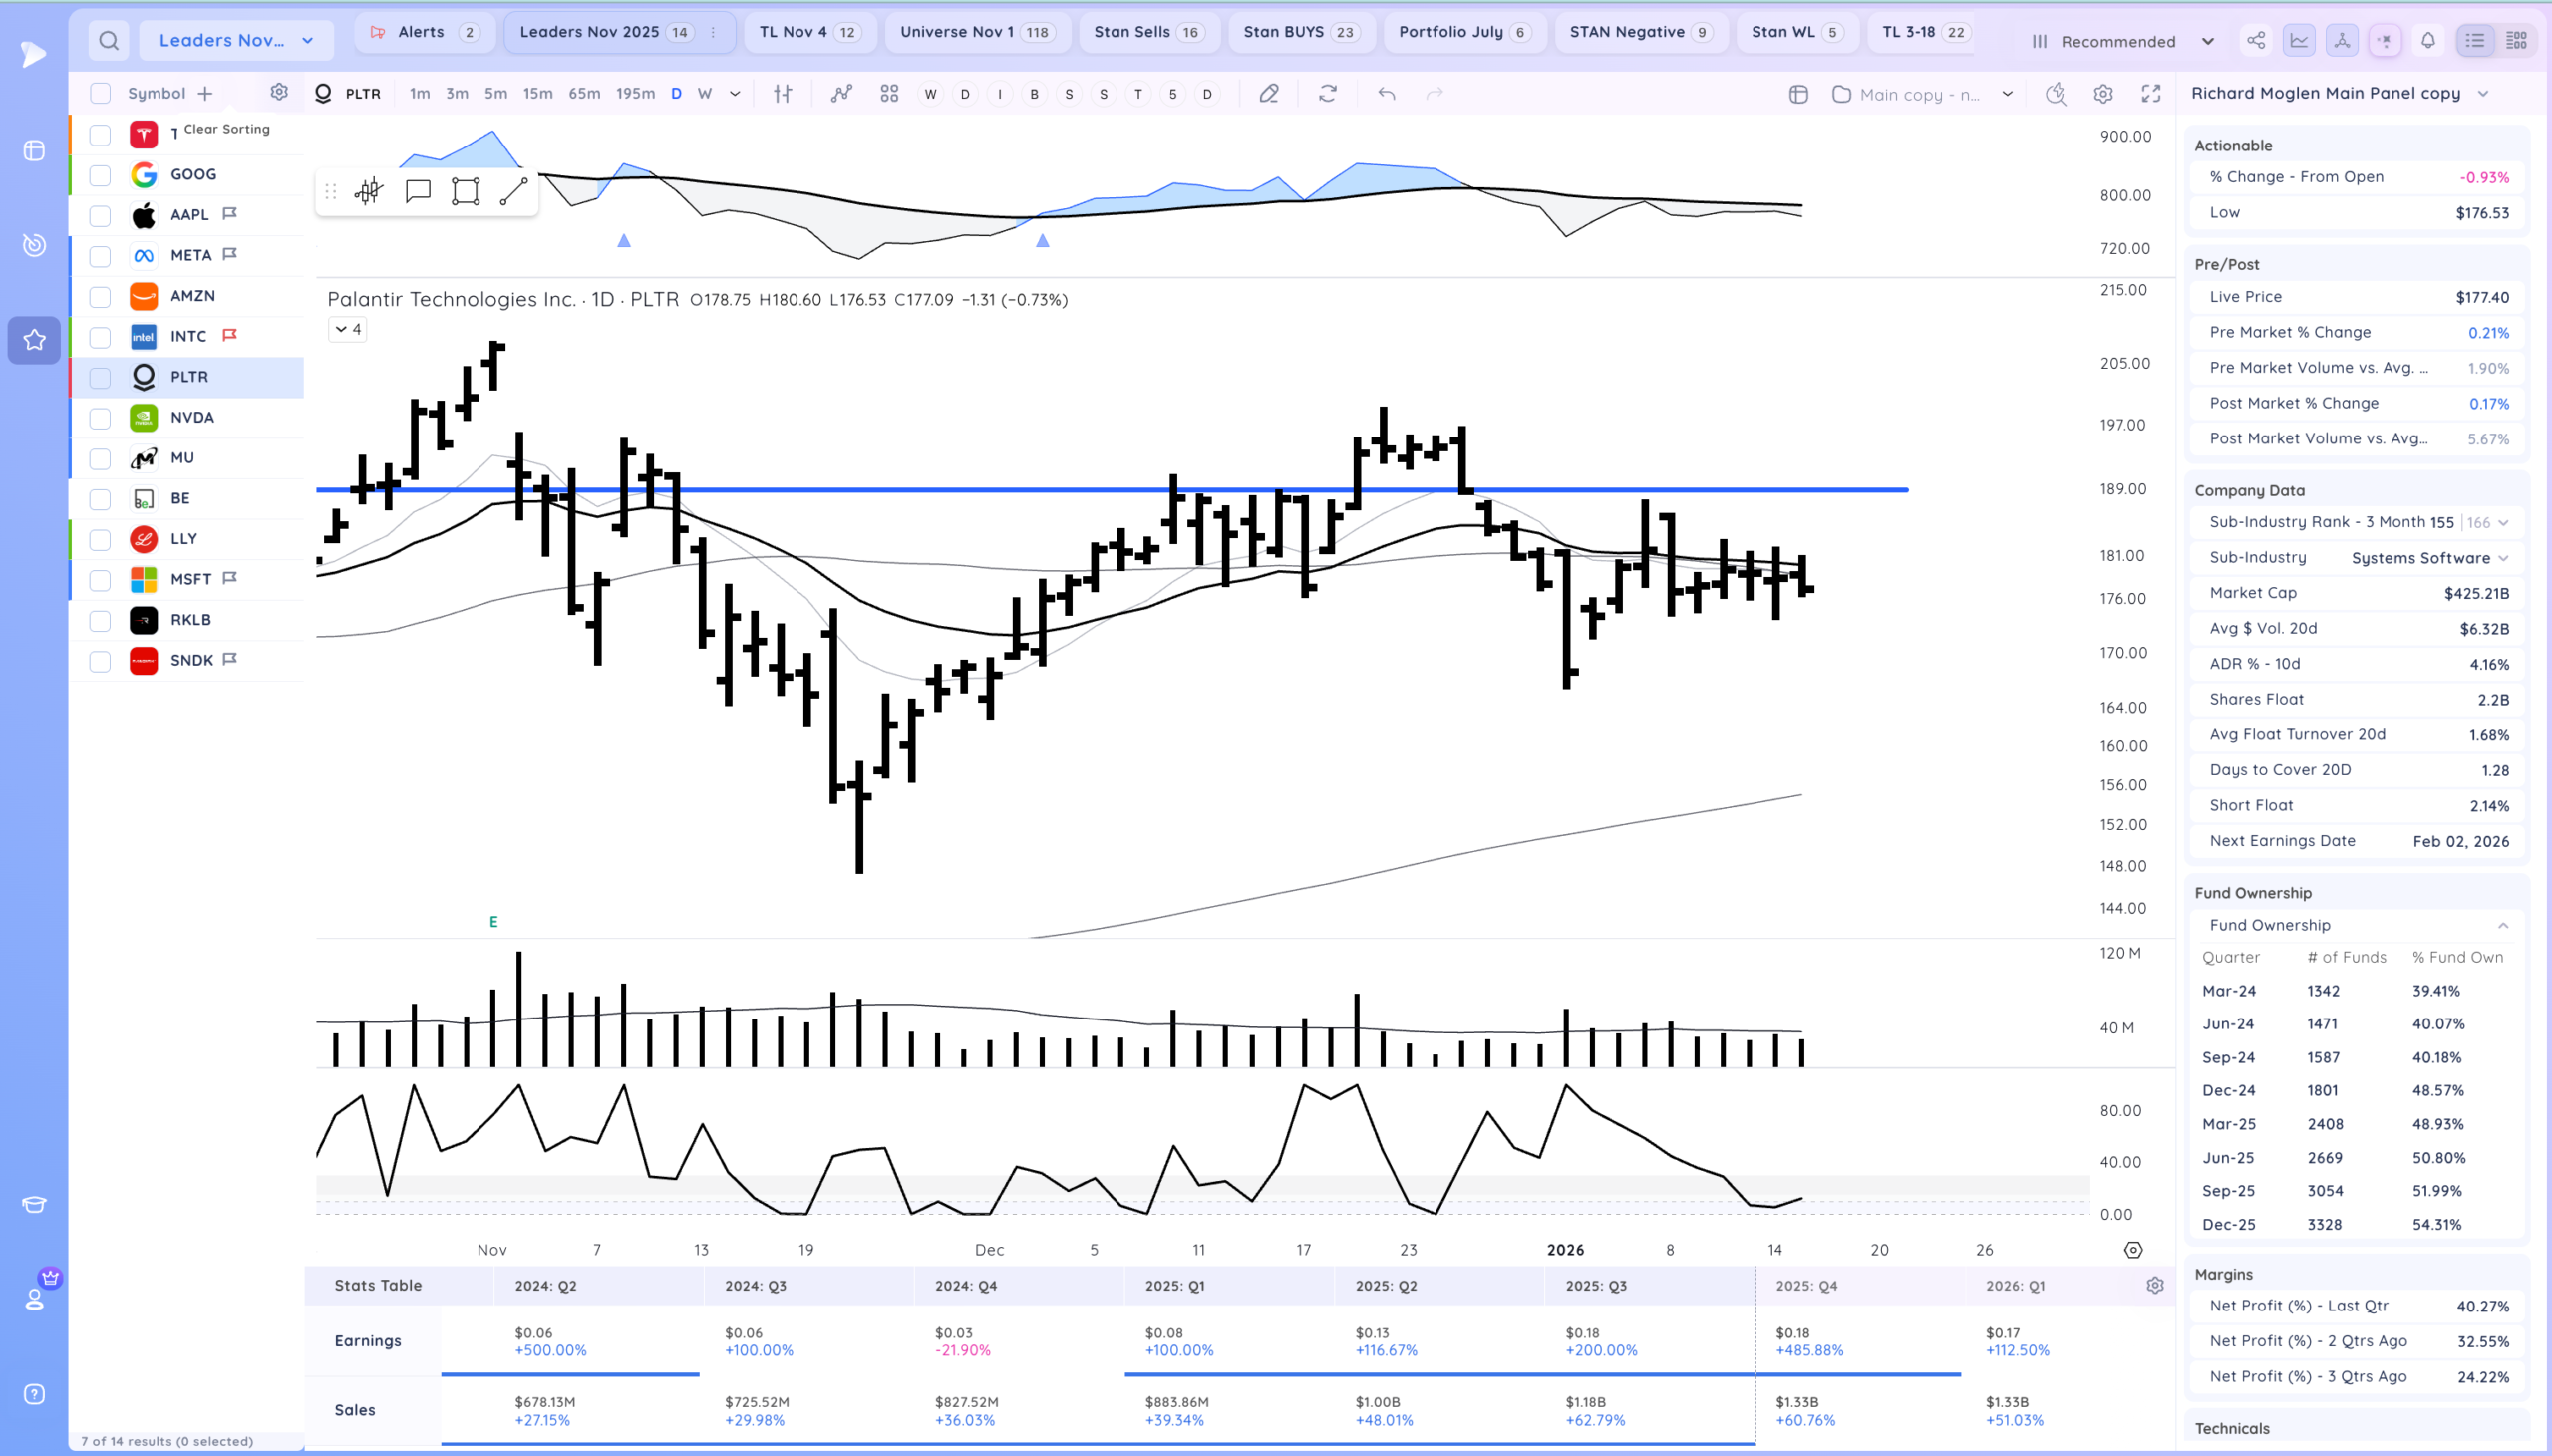Viewport: 2552px width, 1456px height.
Task: Check the GOOG symbol checkbox
Action: 100,175
